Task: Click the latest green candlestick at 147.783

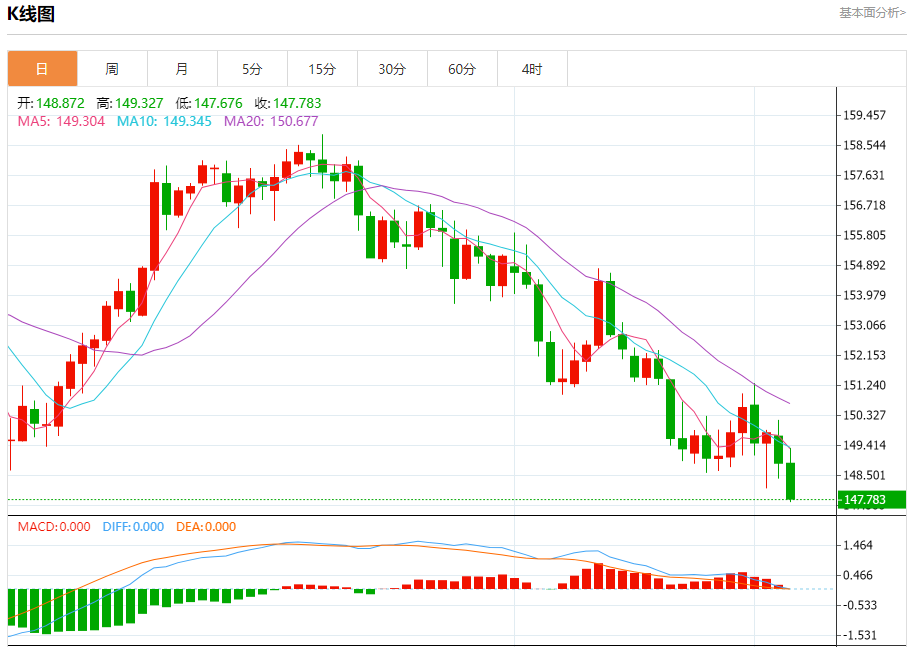Action: point(790,481)
